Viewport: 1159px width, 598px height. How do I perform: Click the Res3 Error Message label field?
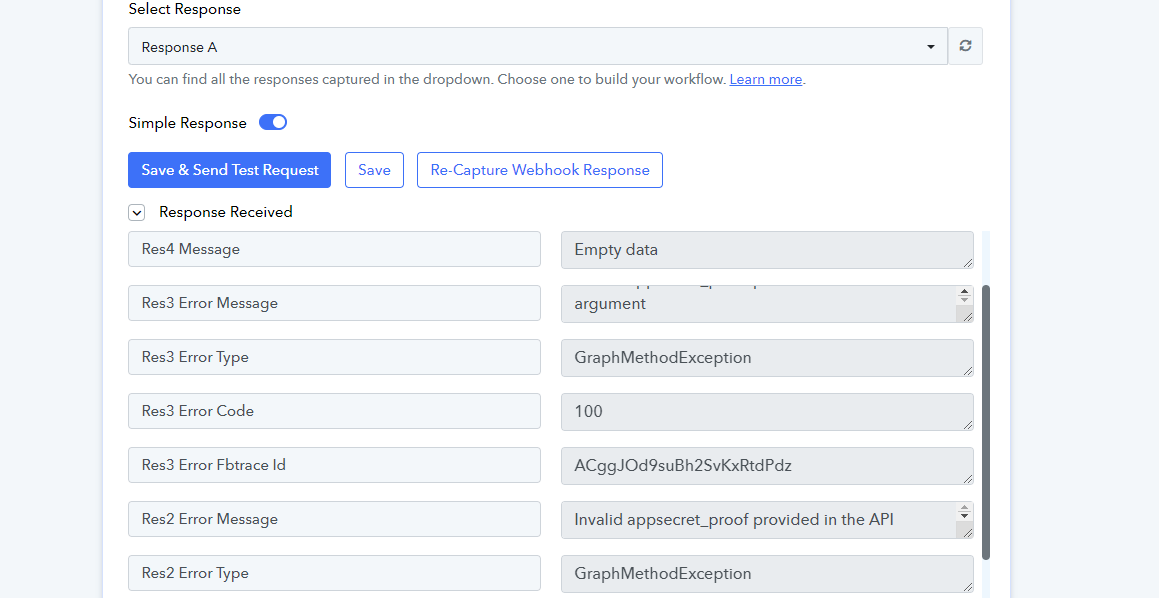tap(334, 303)
